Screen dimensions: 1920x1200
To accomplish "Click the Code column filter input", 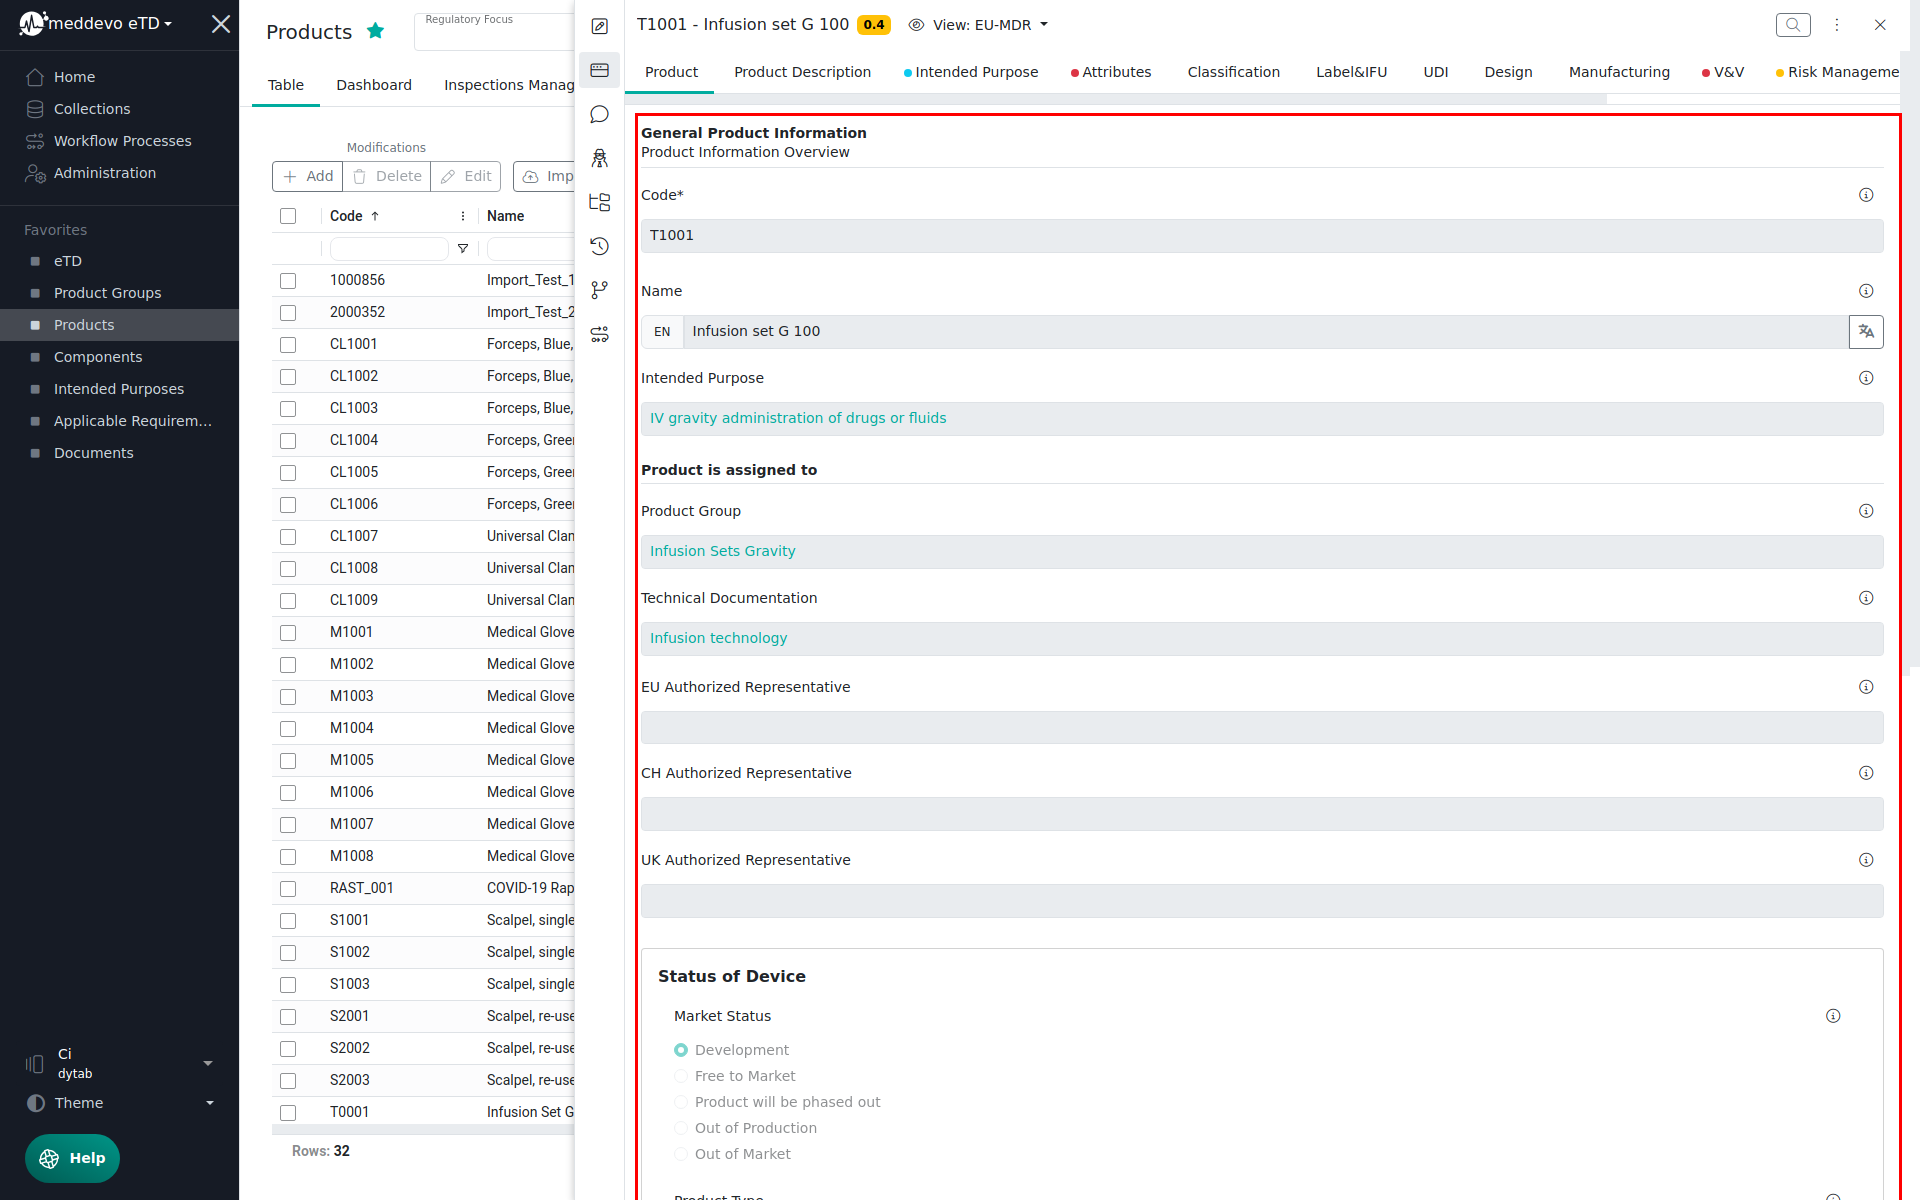I will [x=388, y=248].
